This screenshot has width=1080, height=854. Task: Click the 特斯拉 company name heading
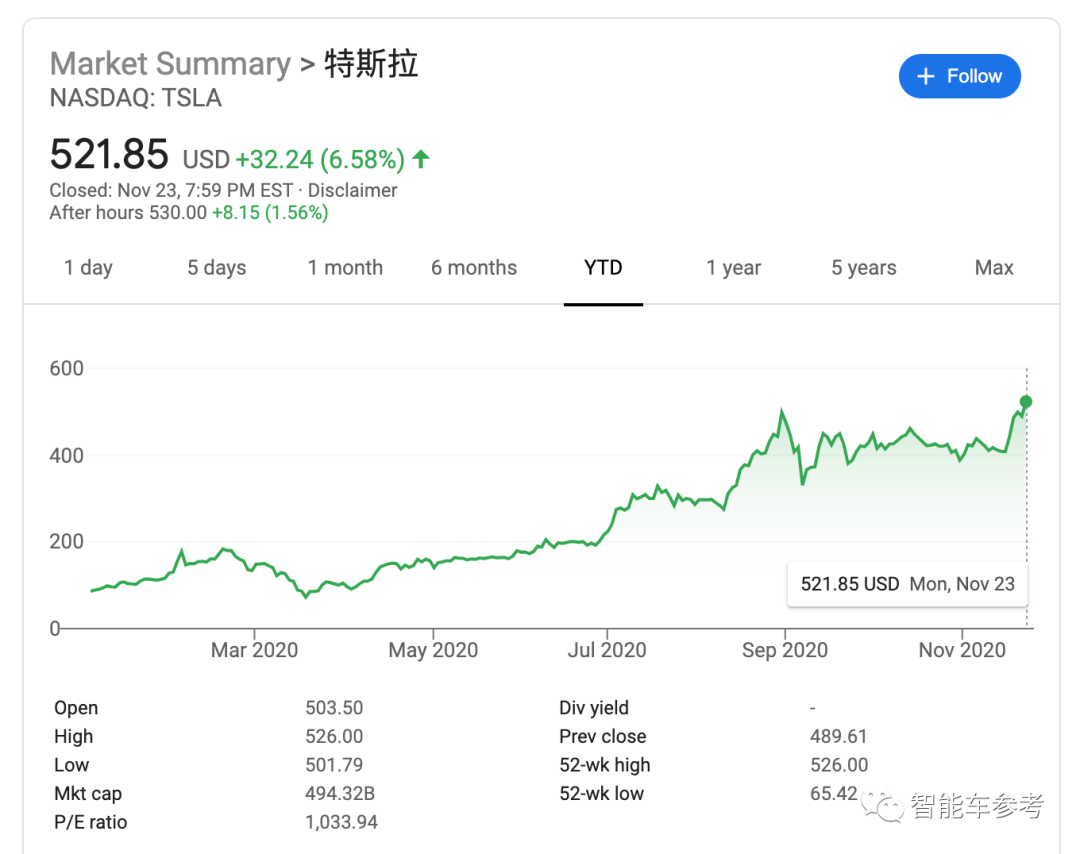click(371, 64)
